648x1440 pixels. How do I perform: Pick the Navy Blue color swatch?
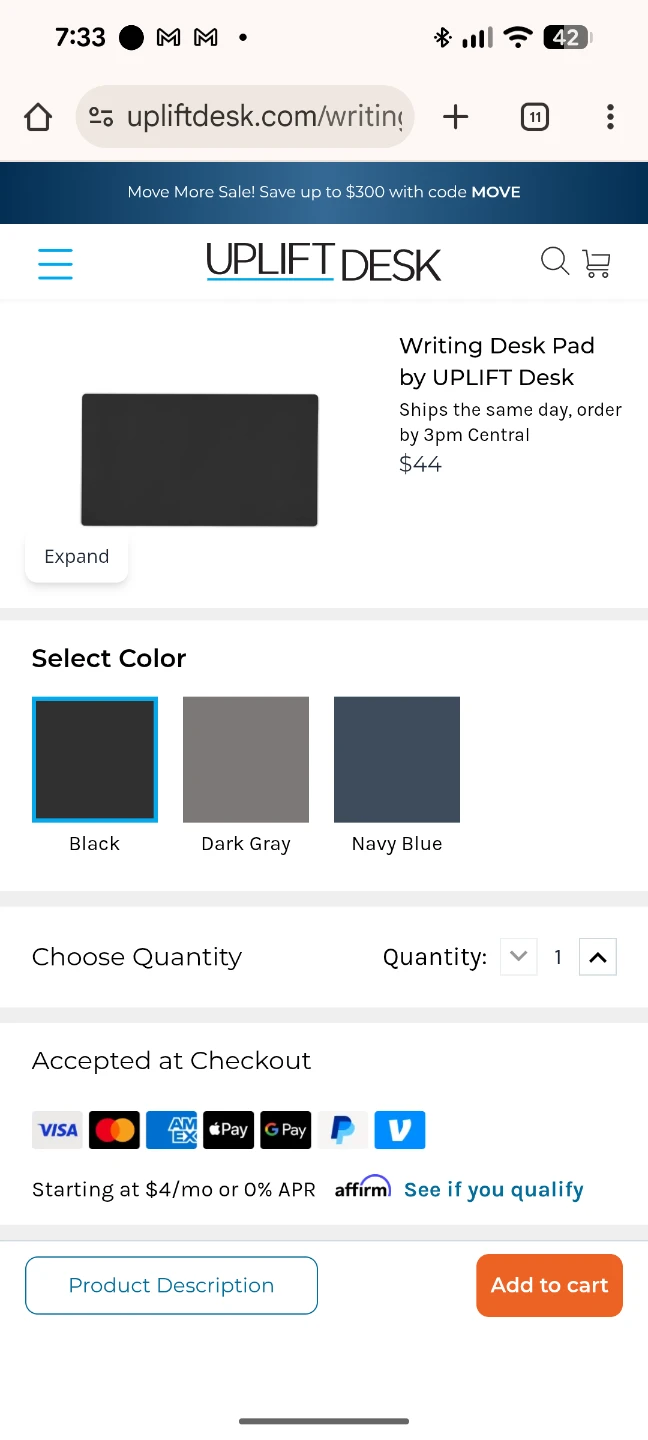pos(397,760)
